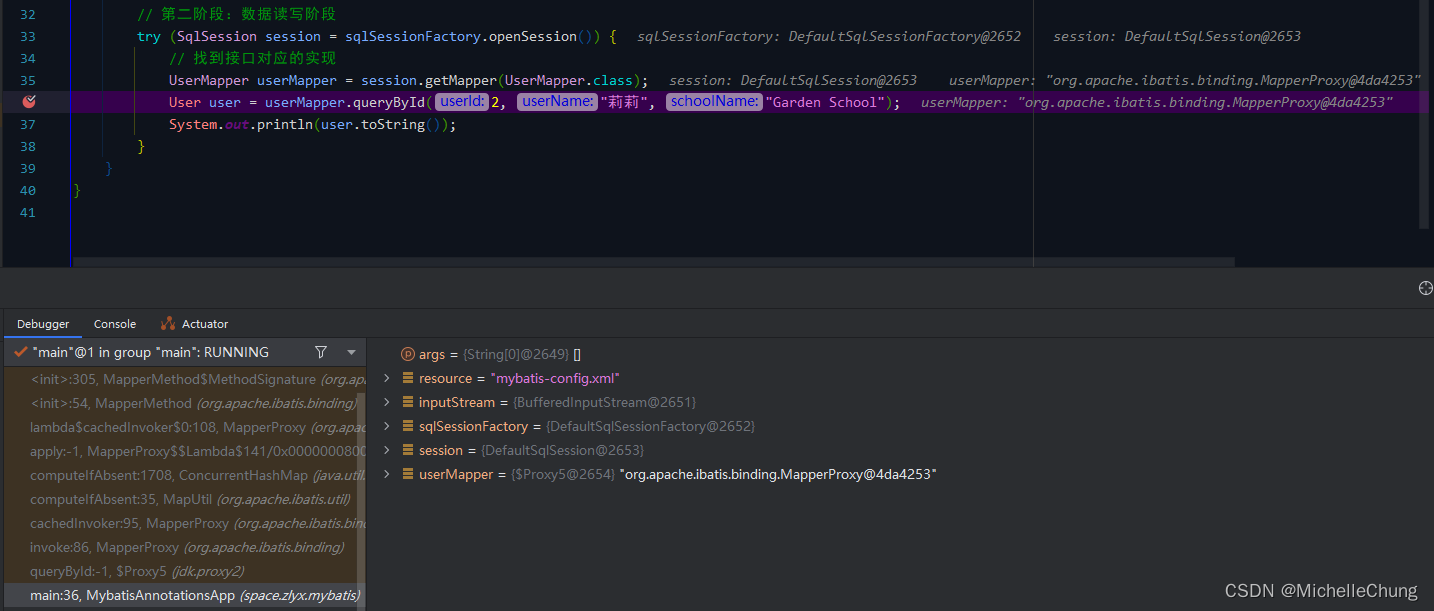Select frame lambda$cachedInvoker$0:108
Screen dimensions: 1434x611
[x=180, y=427]
